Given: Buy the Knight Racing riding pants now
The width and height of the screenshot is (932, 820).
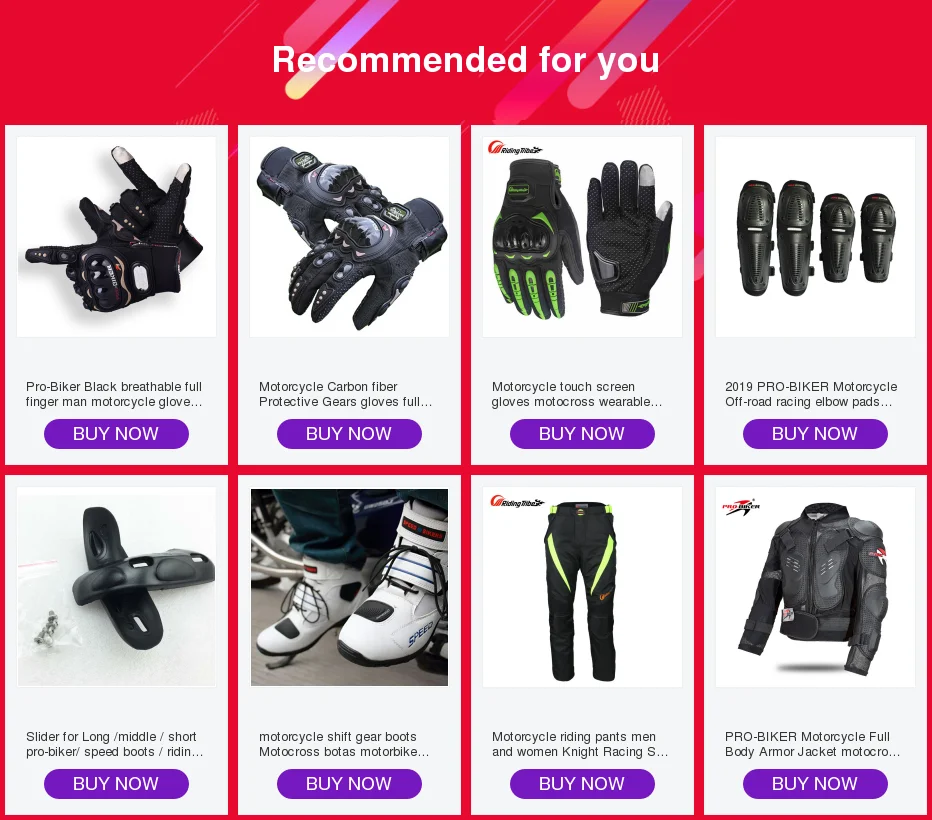Looking at the screenshot, I should coord(582,784).
